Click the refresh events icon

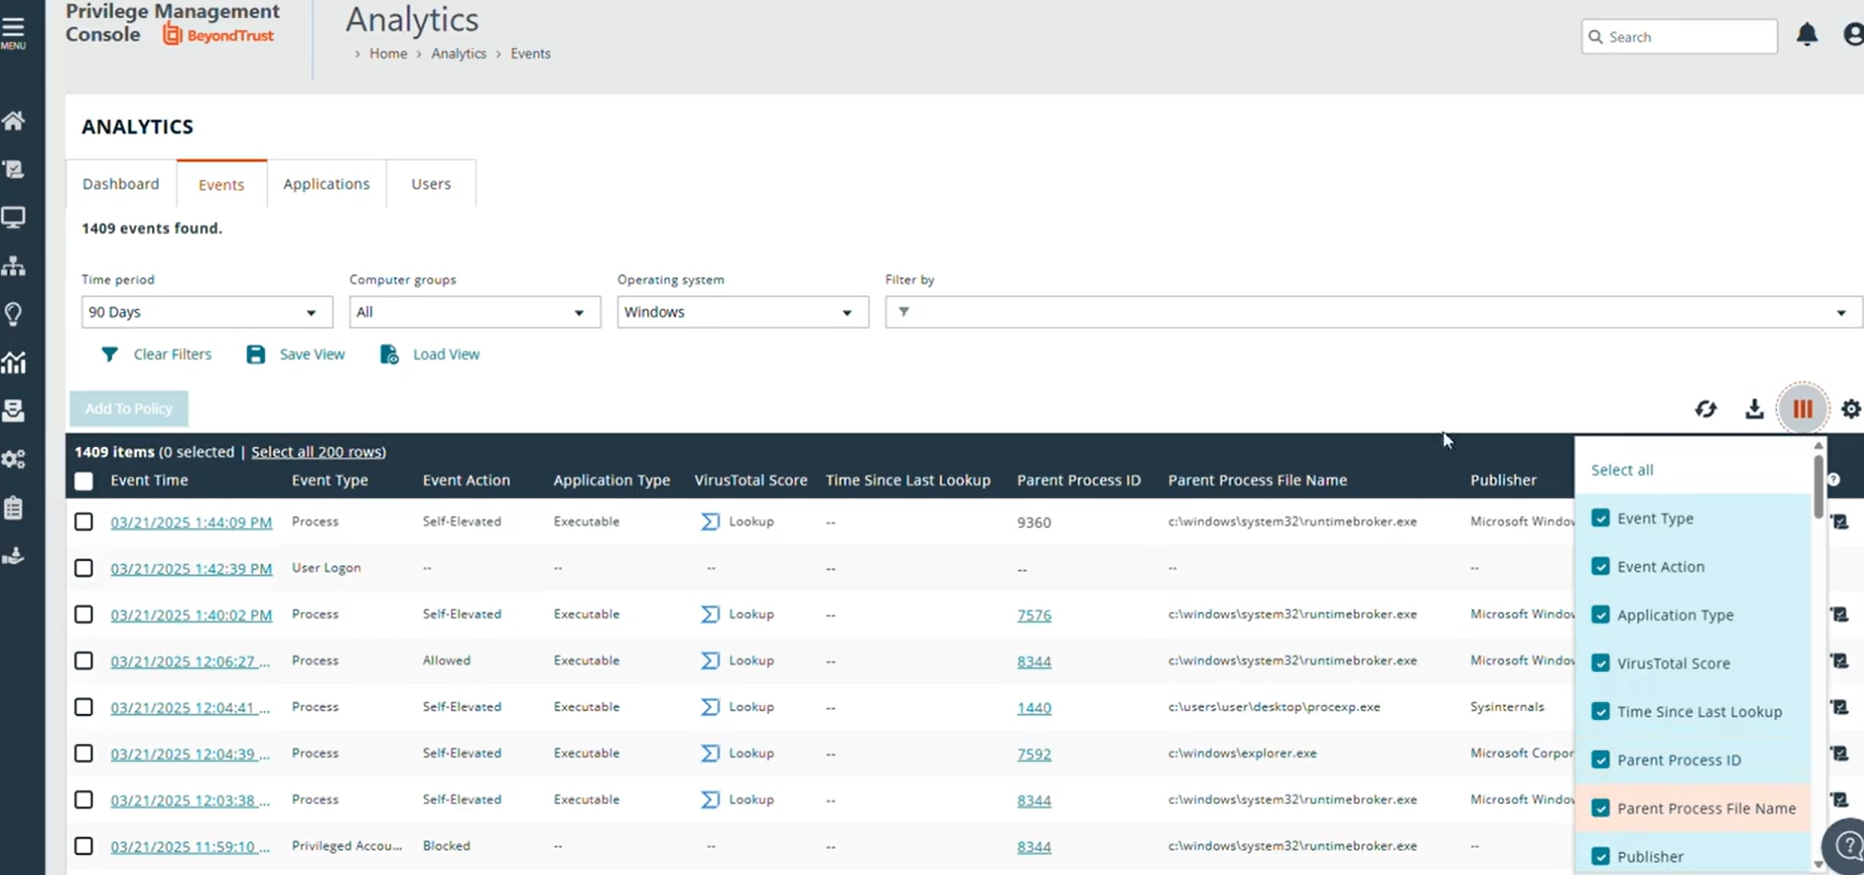[1706, 409]
